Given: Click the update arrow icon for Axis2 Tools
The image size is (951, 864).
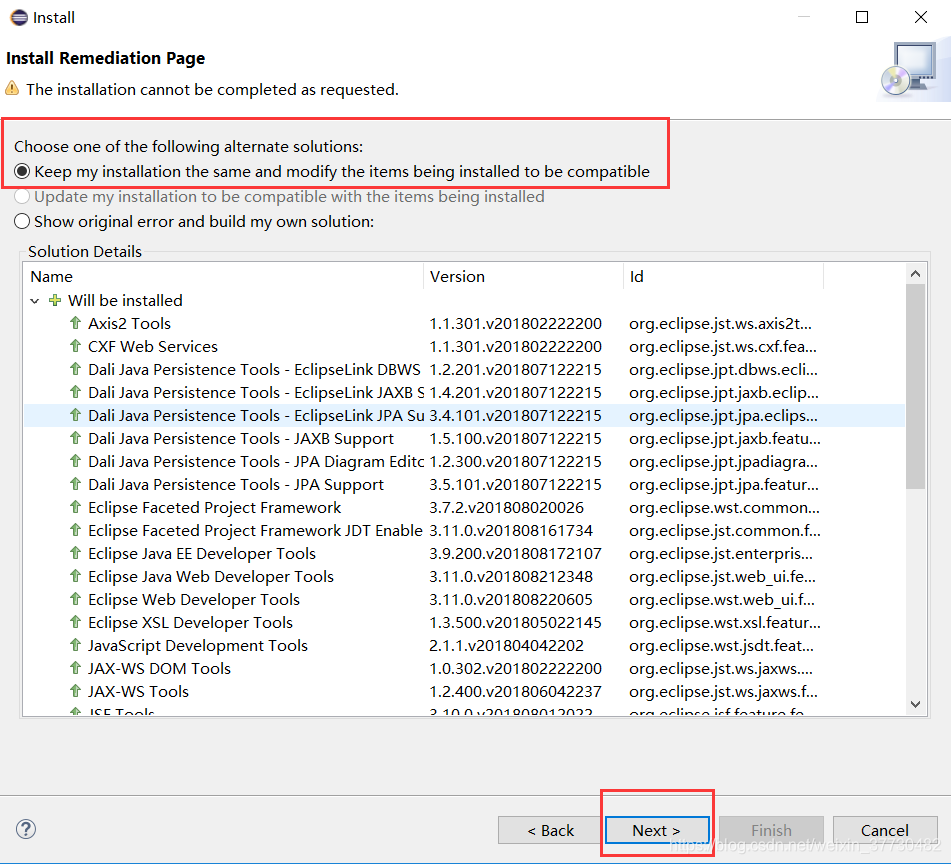Looking at the screenshot, I should (75, 323).
